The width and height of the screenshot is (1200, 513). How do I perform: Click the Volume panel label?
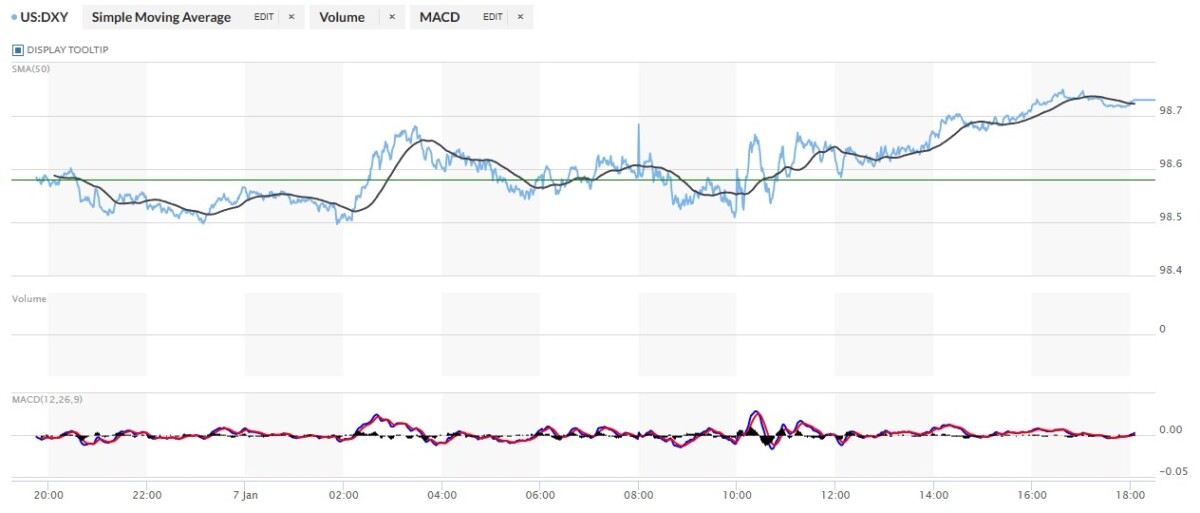pos(28,298)
